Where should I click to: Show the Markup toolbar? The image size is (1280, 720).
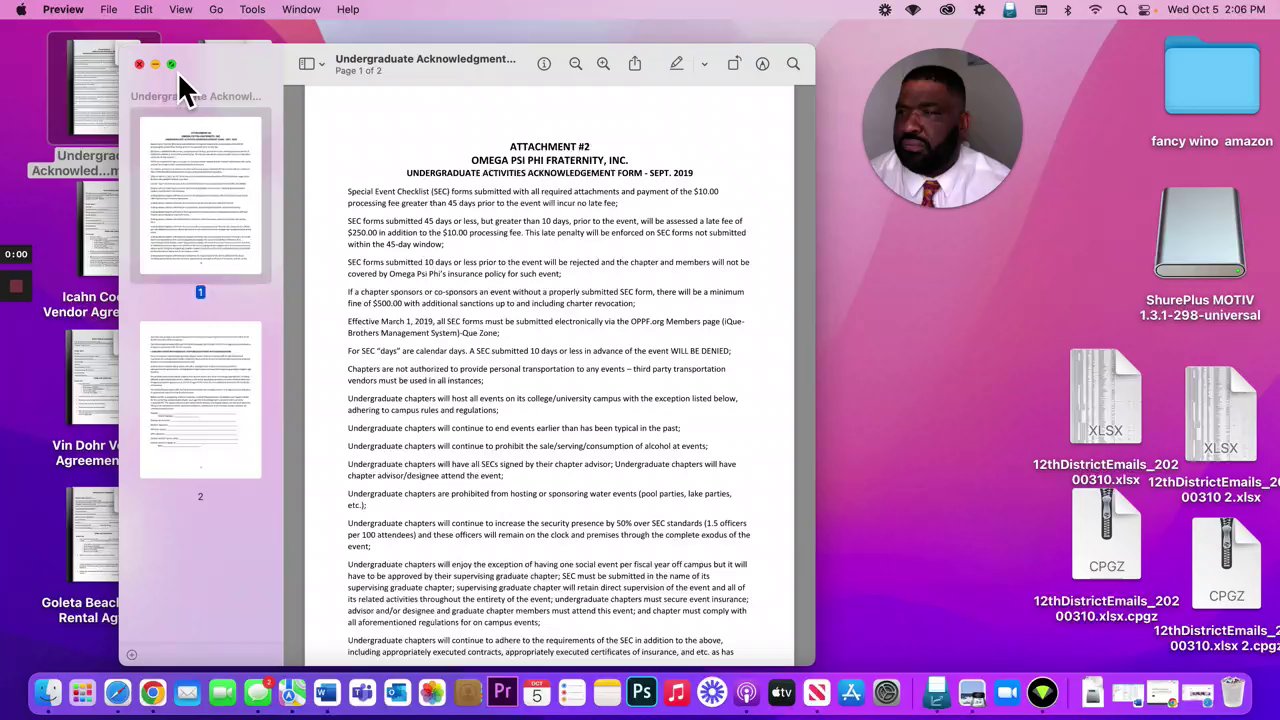(x=763, y=64)
